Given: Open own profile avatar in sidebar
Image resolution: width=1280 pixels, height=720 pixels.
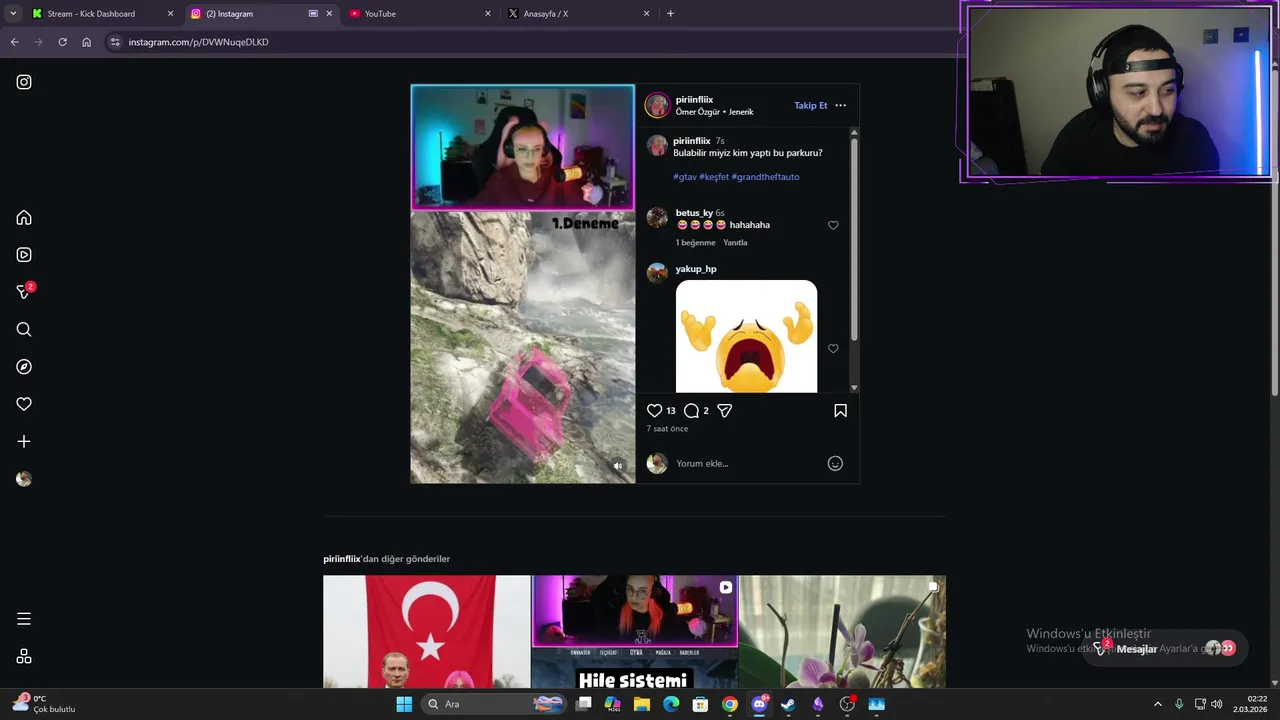Looking at the screenshot, I should pos(24,479).
